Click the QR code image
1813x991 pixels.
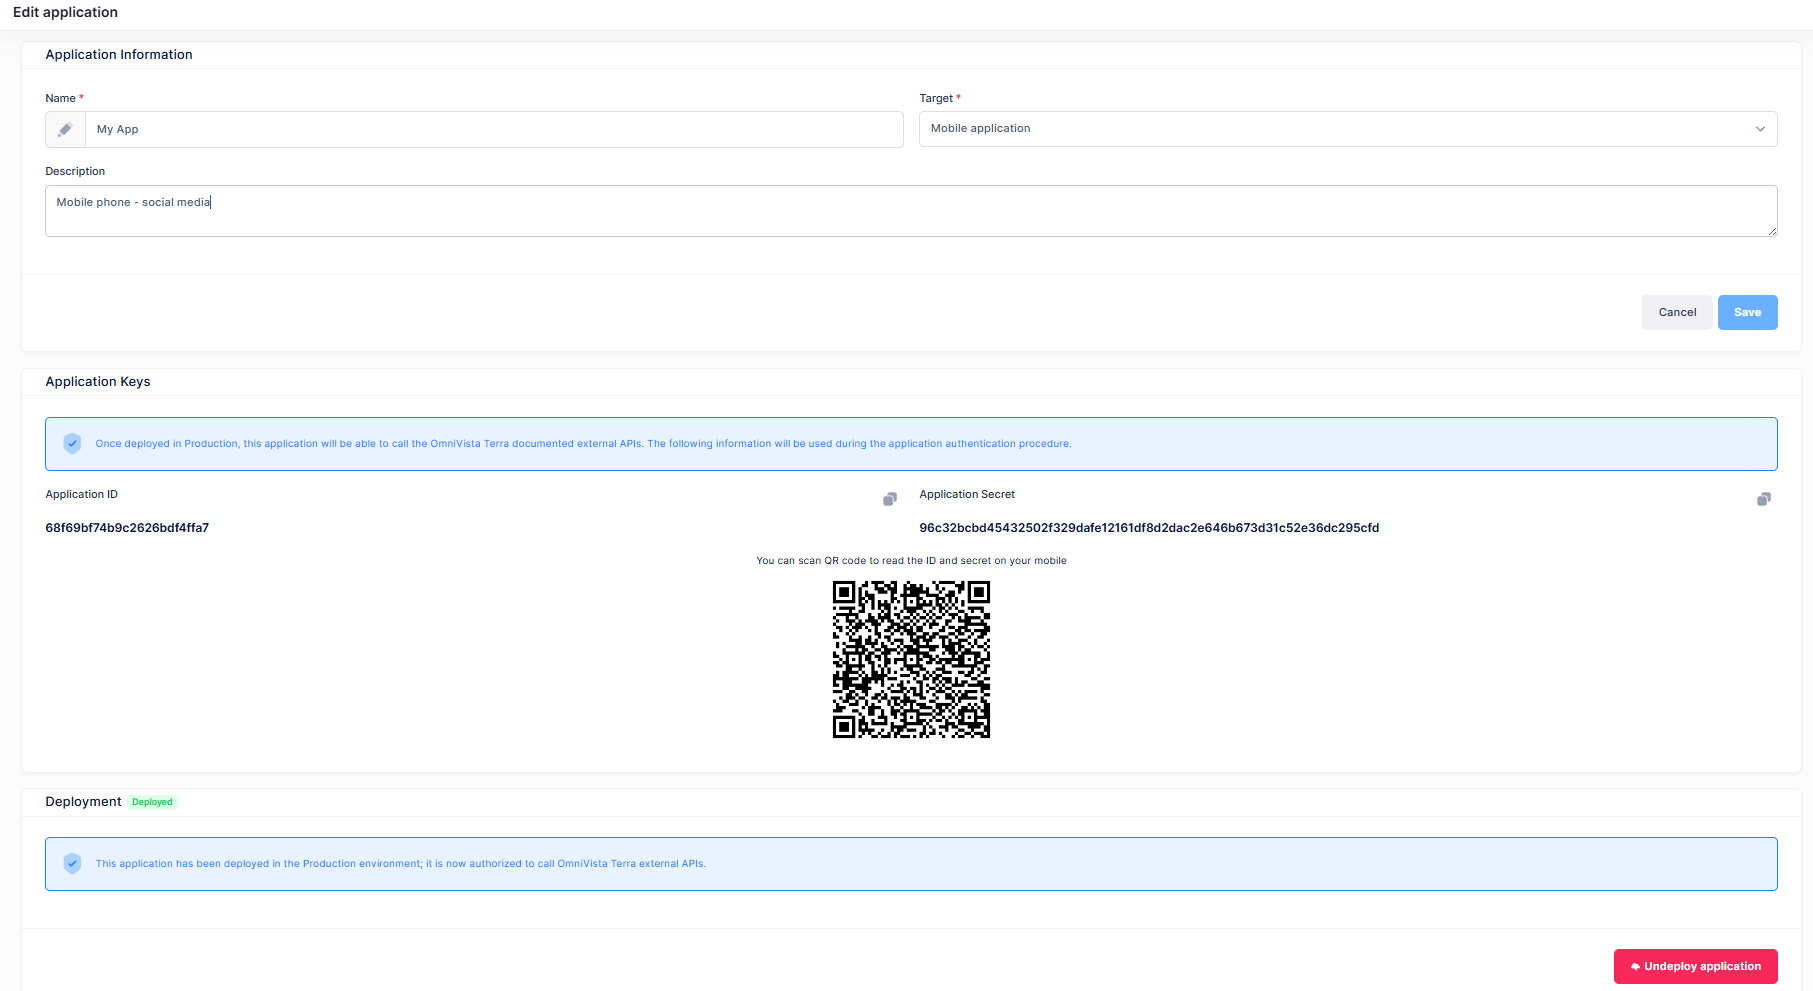pos(911,660)
